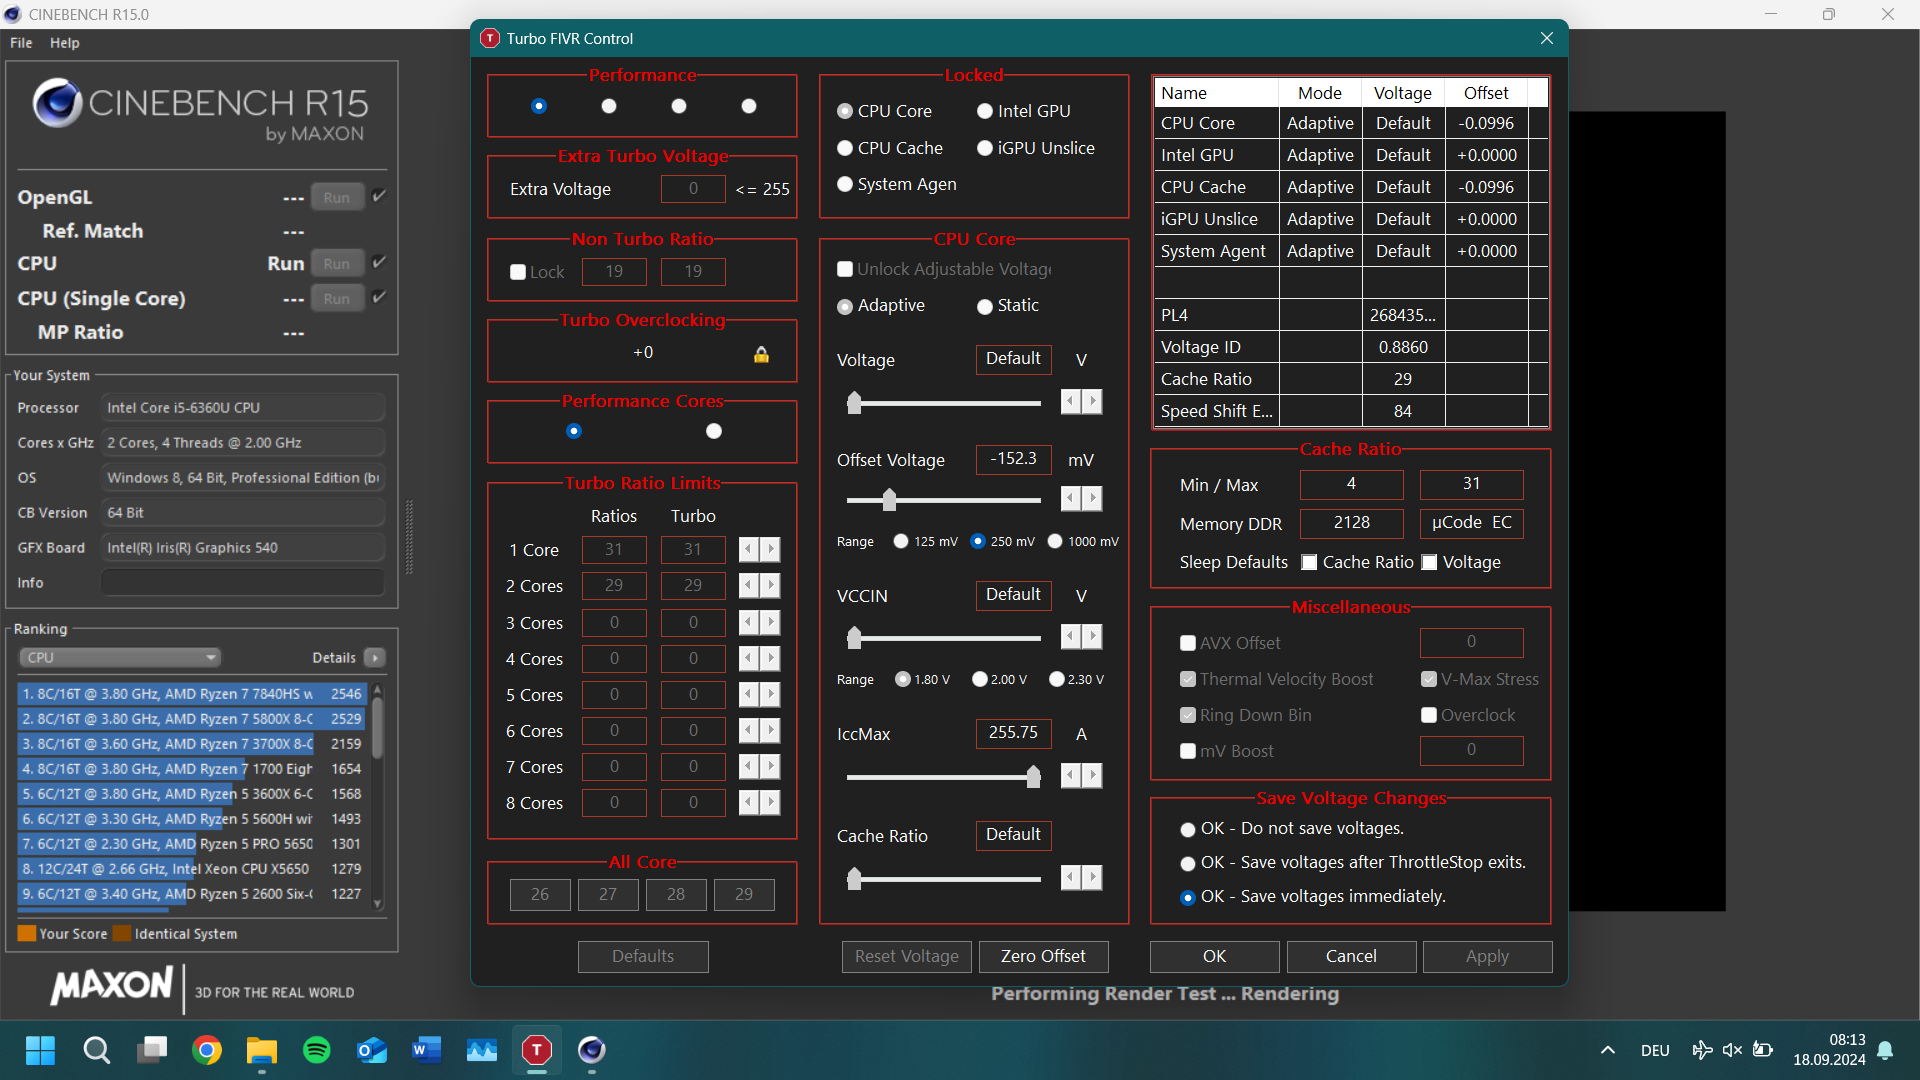Viewport: 1920px width, 1080px height.
Task: Open the Help menu
Action: 64,42
